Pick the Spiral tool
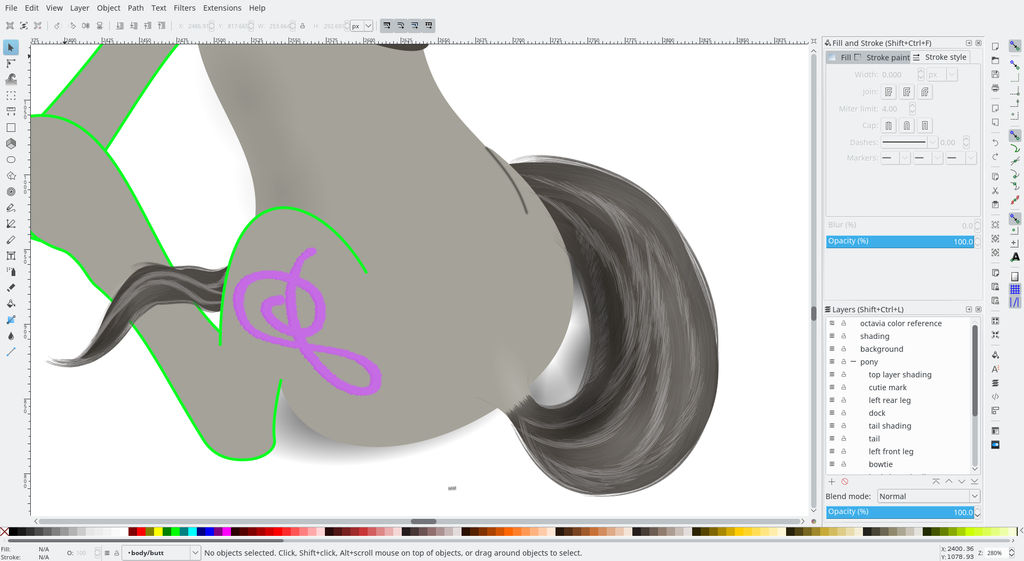 [10, 191]
